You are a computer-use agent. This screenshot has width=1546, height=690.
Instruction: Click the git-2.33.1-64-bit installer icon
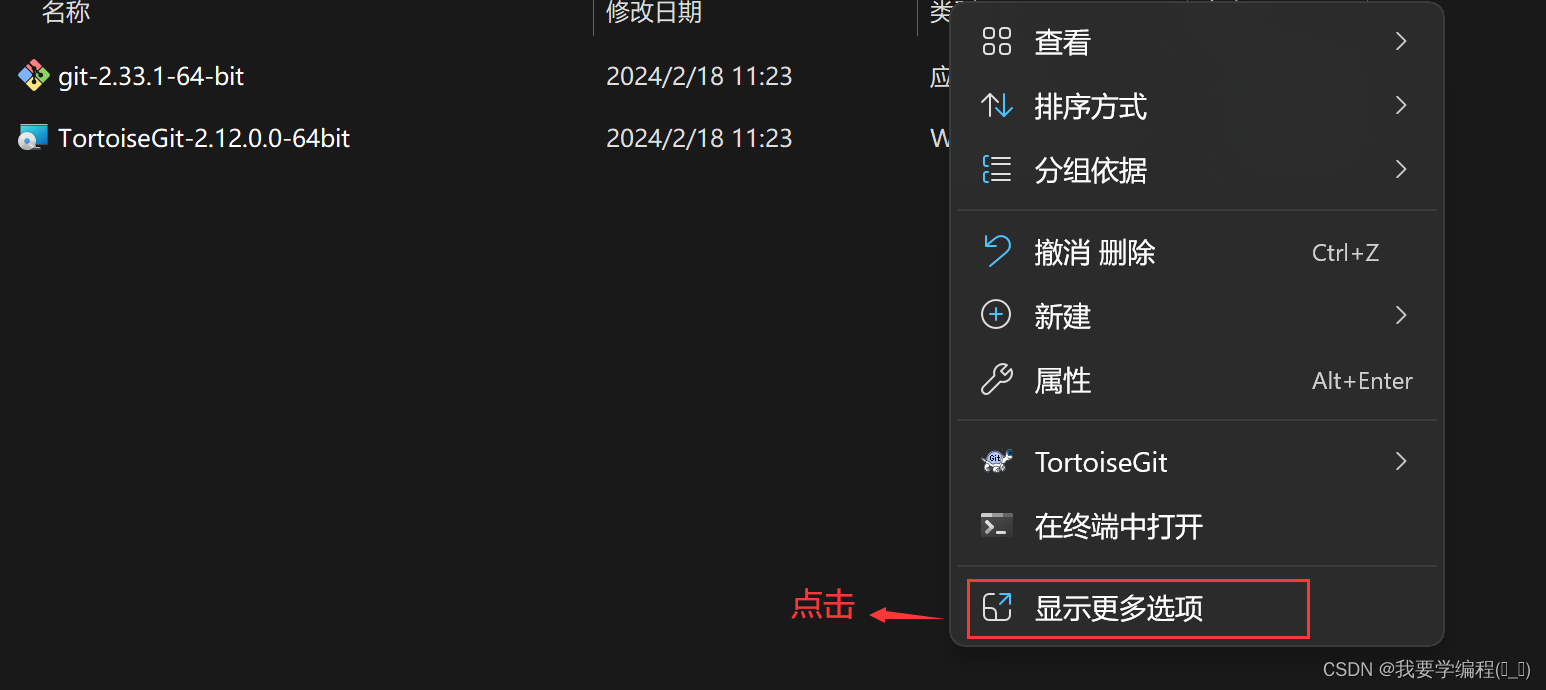coord(33,76)
